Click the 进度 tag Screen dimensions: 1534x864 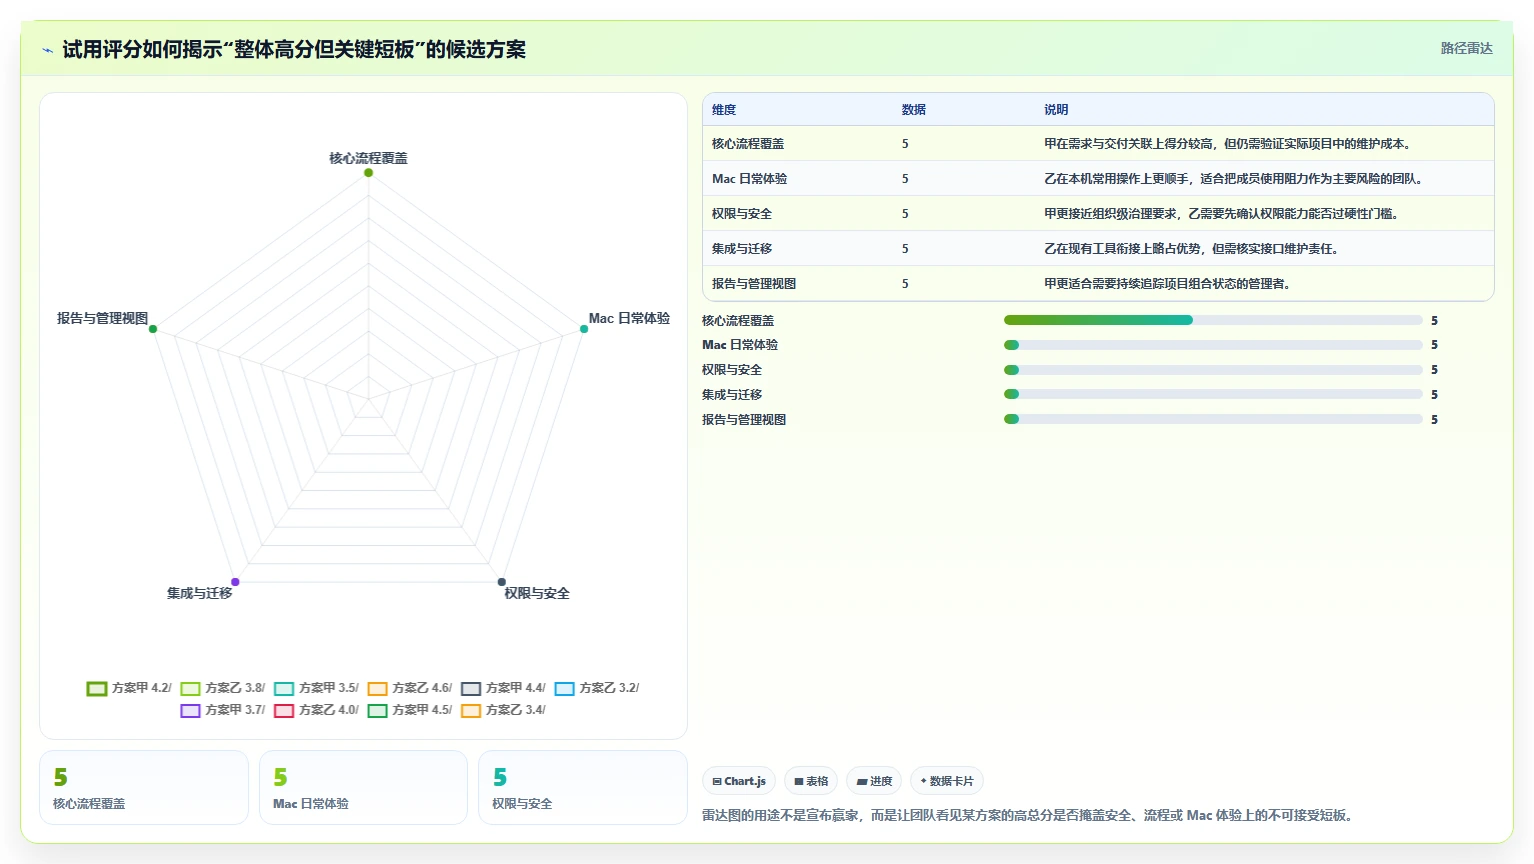pos(874,781)
